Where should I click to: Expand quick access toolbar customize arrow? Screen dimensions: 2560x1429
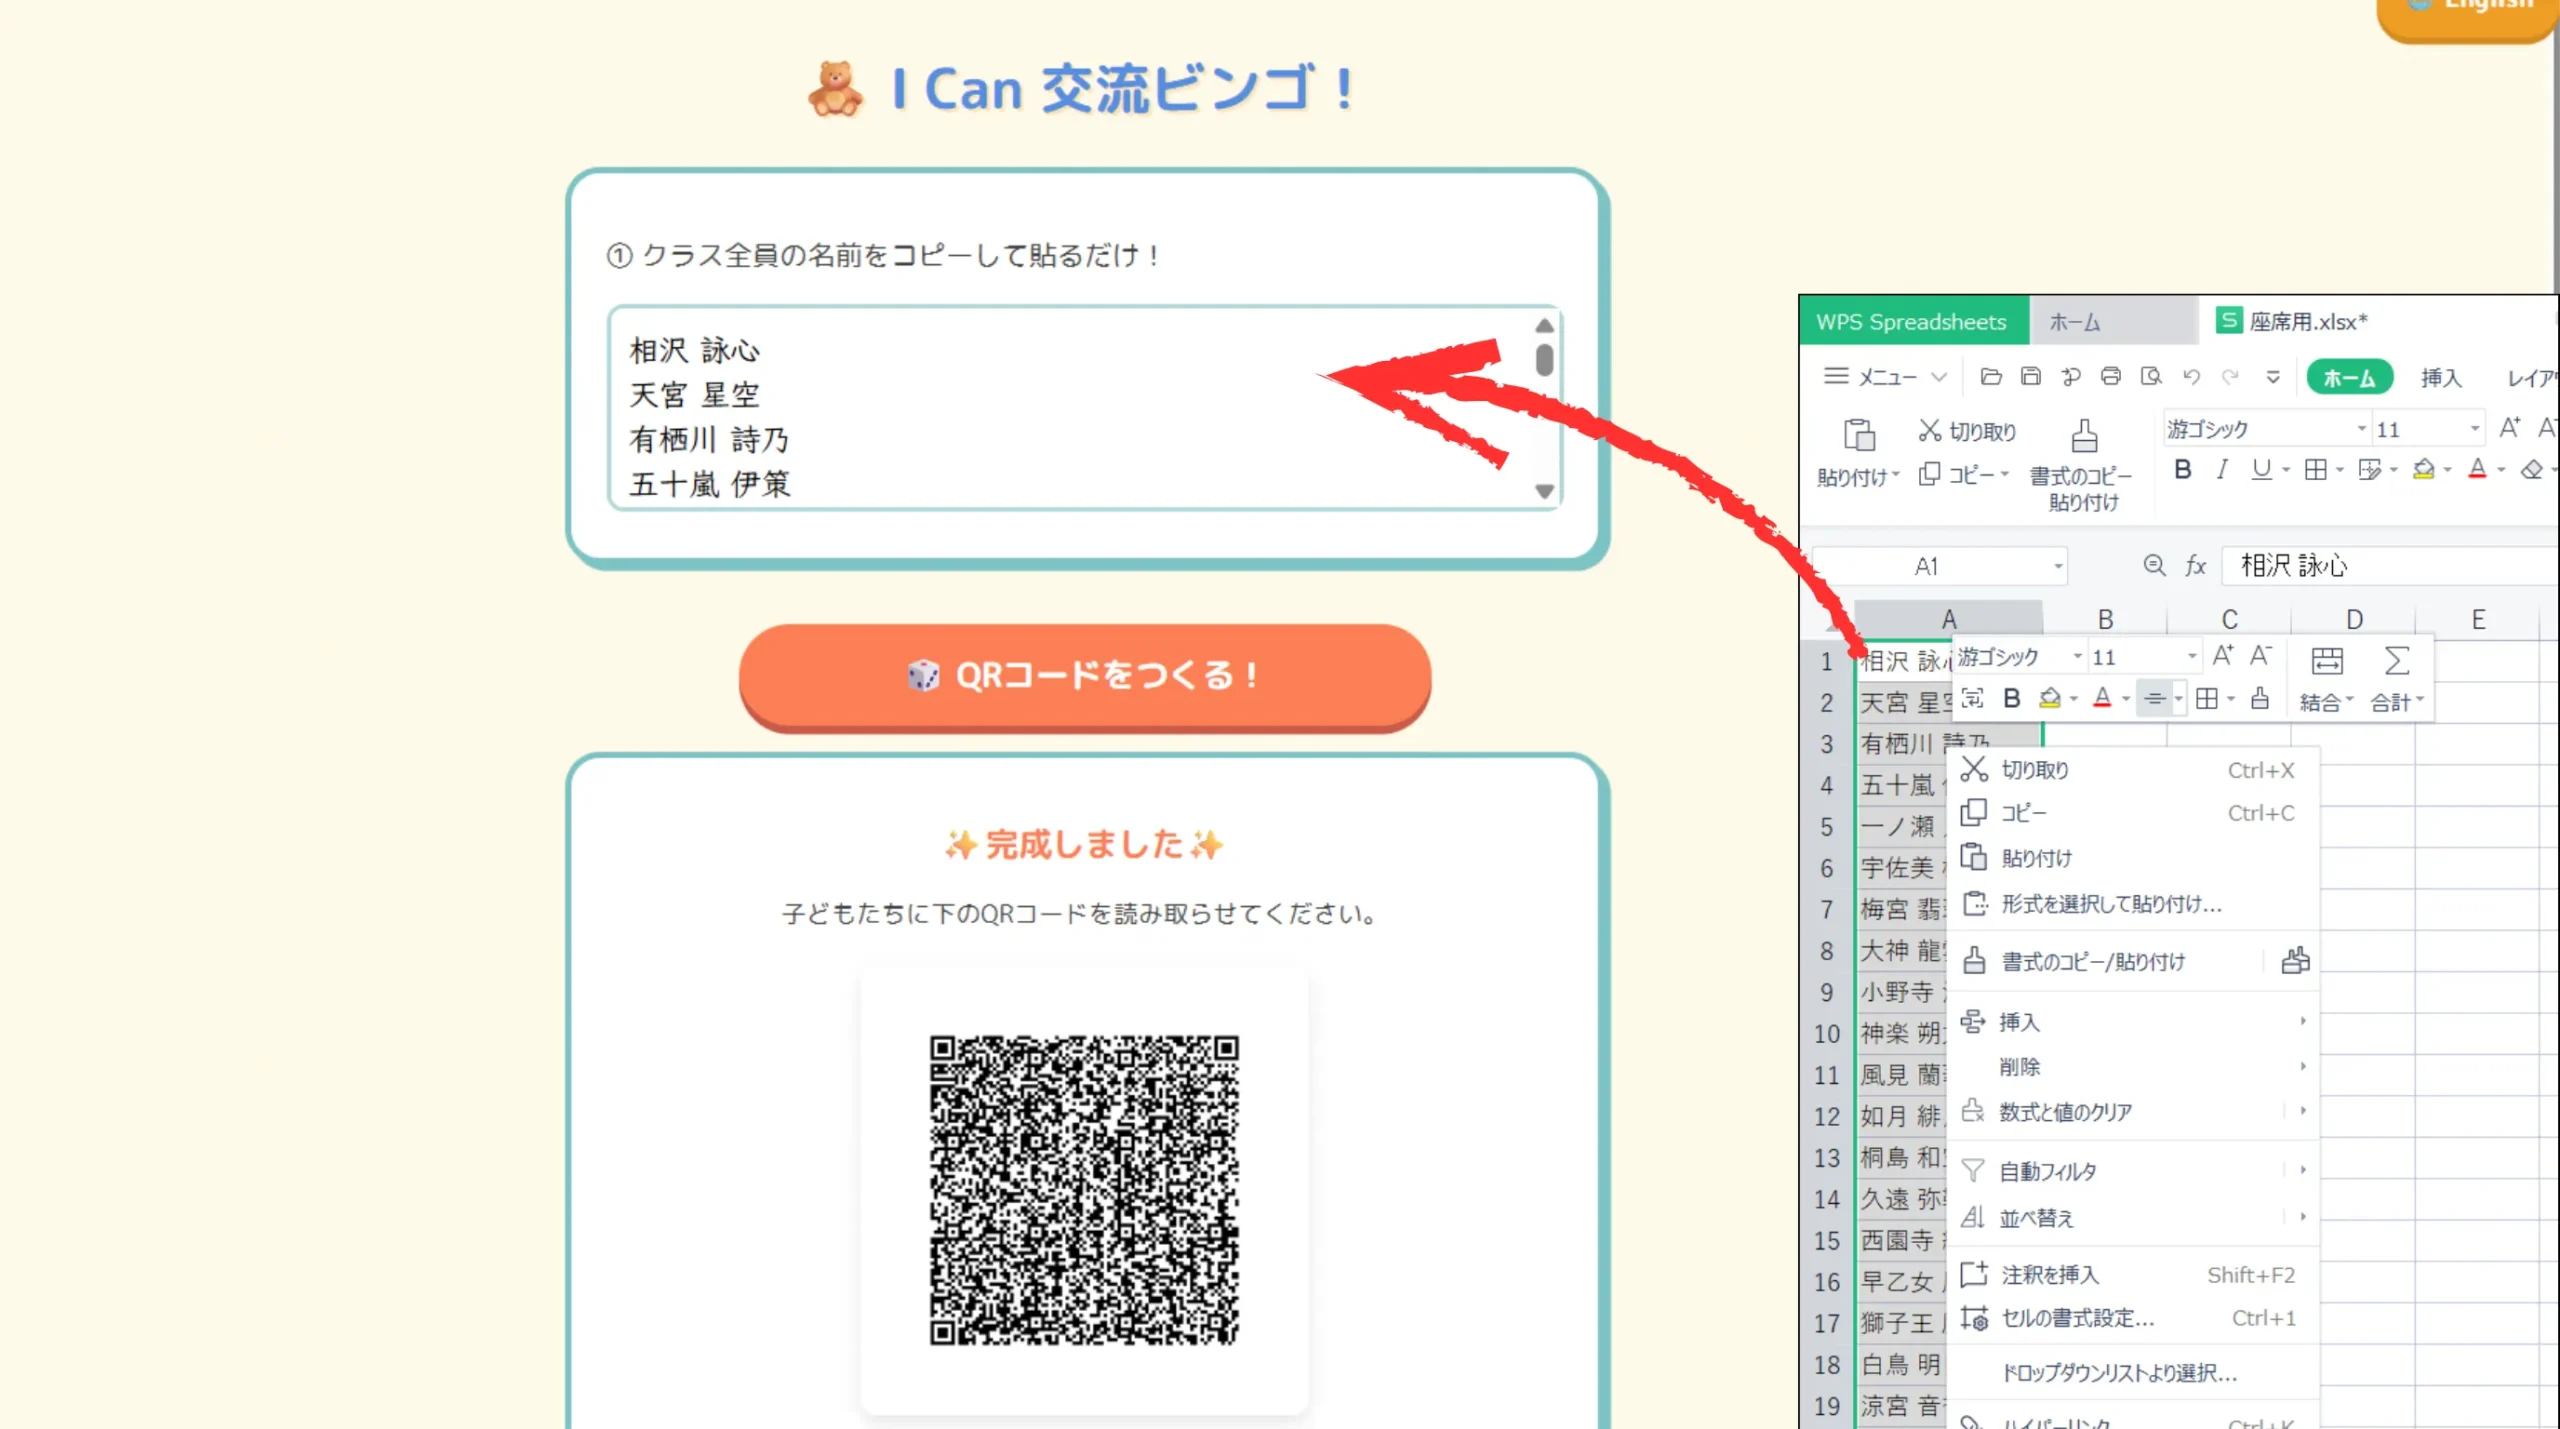tap(2272, 377)
